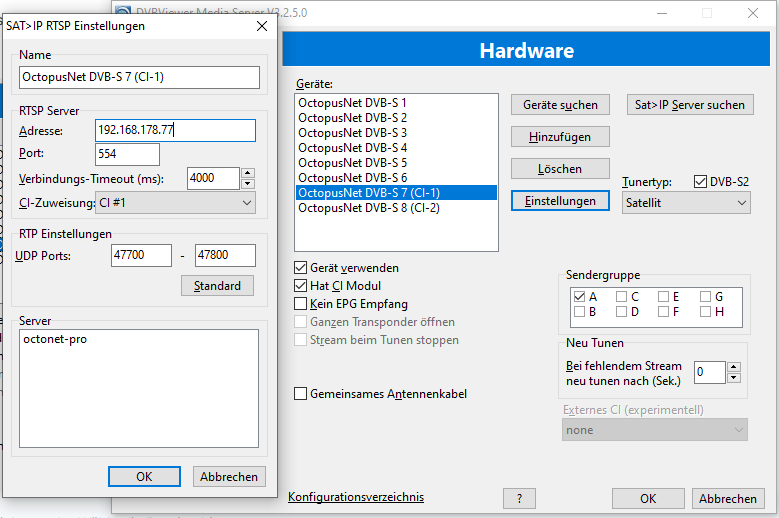Increase Verbindungs-Timeout with the up arrow
Screen dimensions: 779x518
coord(248,173)
